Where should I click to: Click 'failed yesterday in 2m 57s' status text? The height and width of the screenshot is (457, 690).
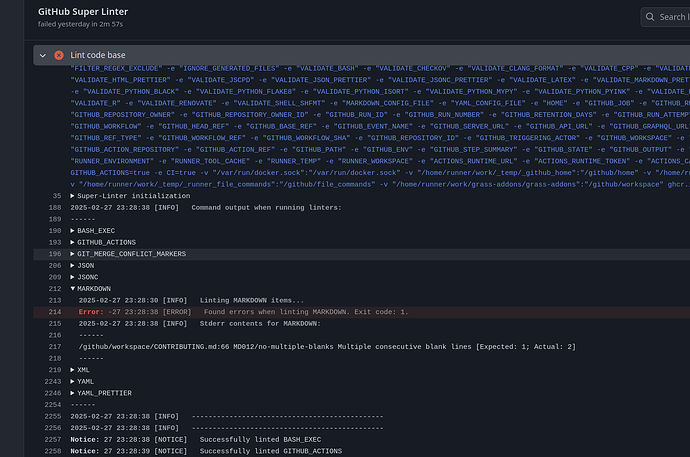tap(81, 24)
